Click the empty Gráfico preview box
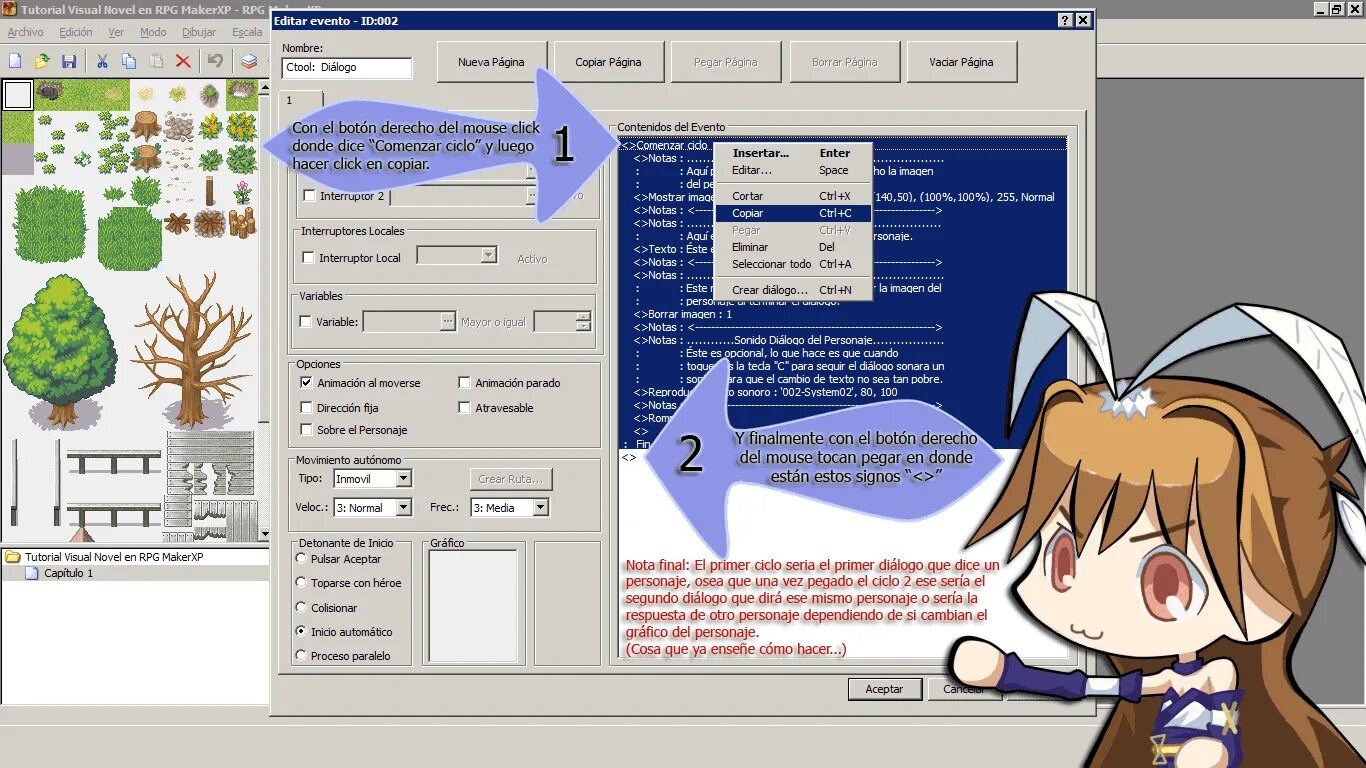This screenshot has height=768, width=1366. tap(473, 605)
